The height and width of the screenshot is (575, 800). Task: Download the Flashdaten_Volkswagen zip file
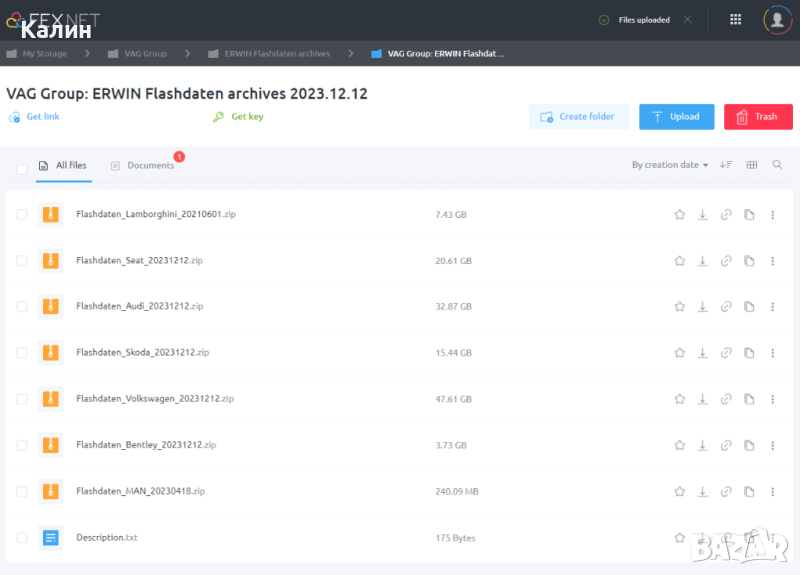point(703,399)
